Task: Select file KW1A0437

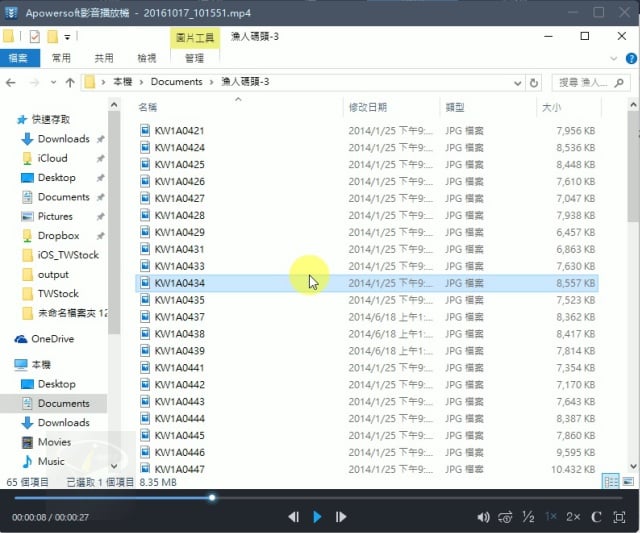Action: pos(180,317)
